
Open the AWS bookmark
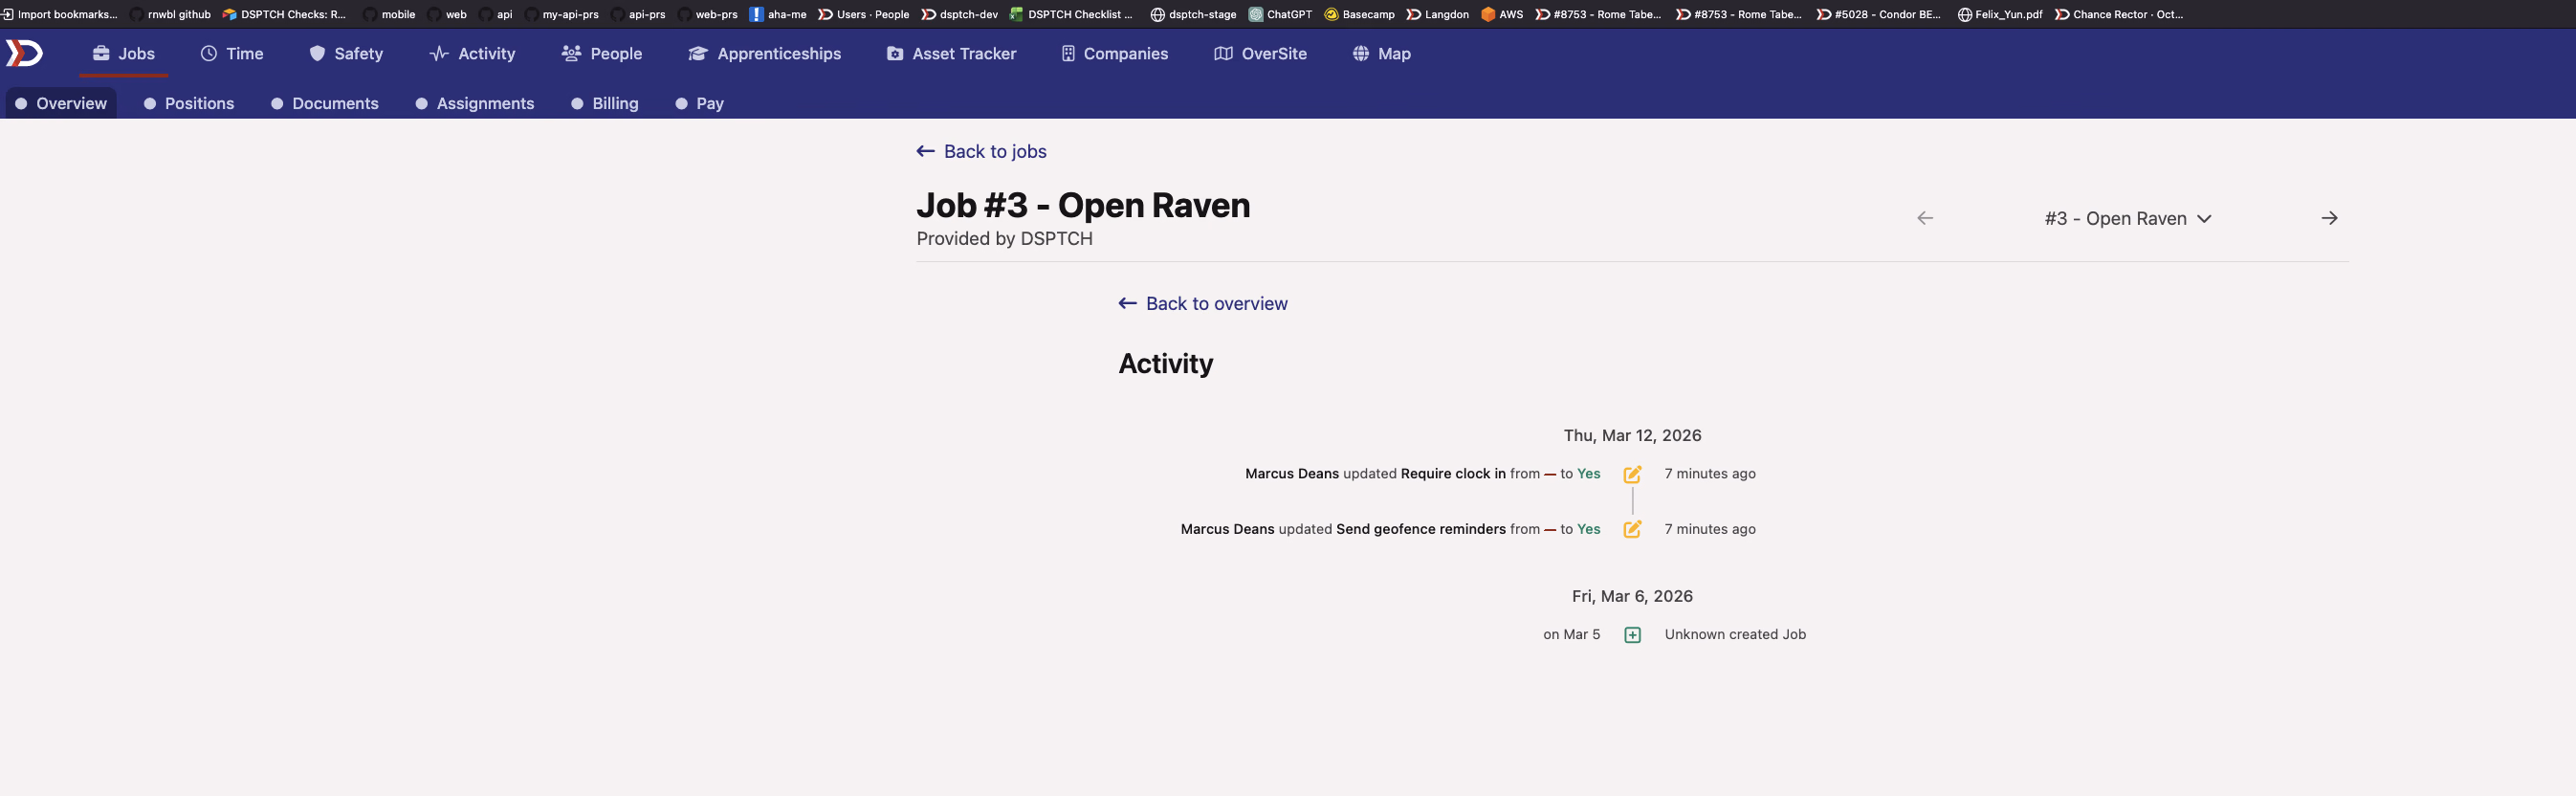pos(1502,14)
